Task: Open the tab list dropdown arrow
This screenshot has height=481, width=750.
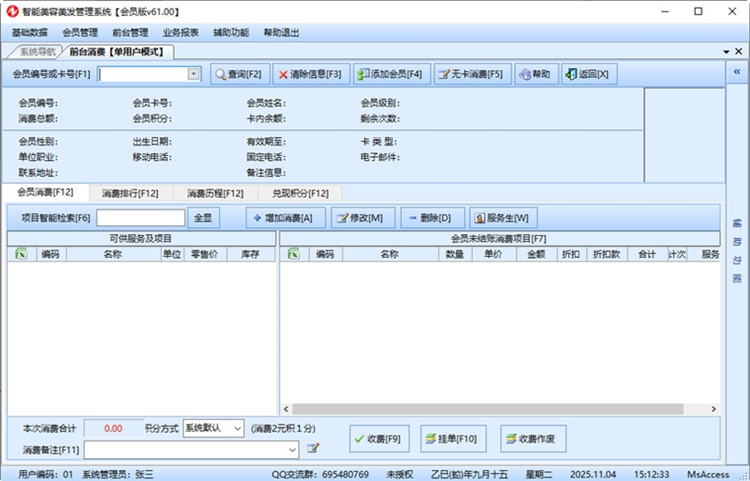Action: 726,52
